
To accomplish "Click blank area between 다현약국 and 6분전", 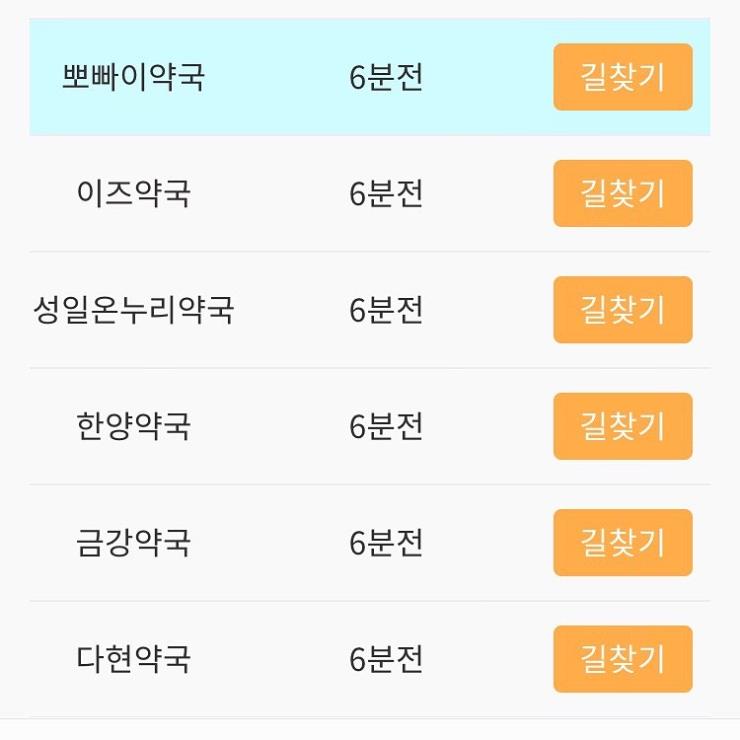I will pos(270,659).
